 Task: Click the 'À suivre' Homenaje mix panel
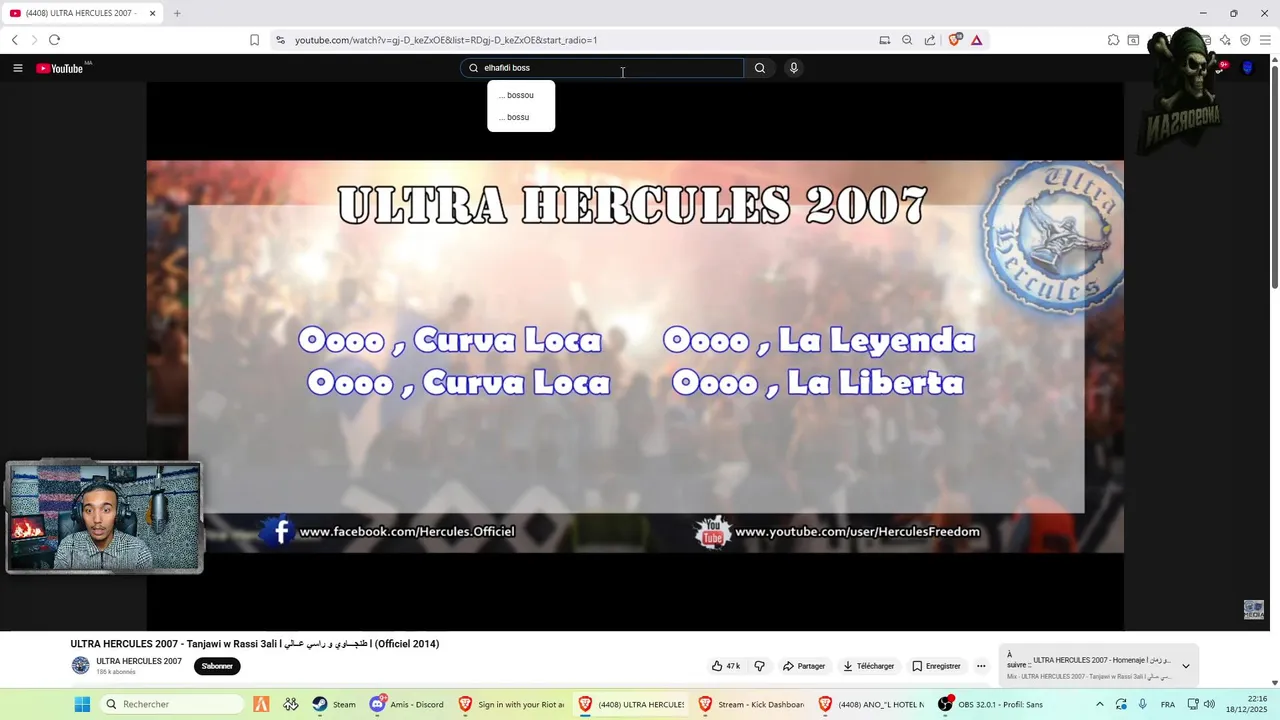tap(1098, 666)
